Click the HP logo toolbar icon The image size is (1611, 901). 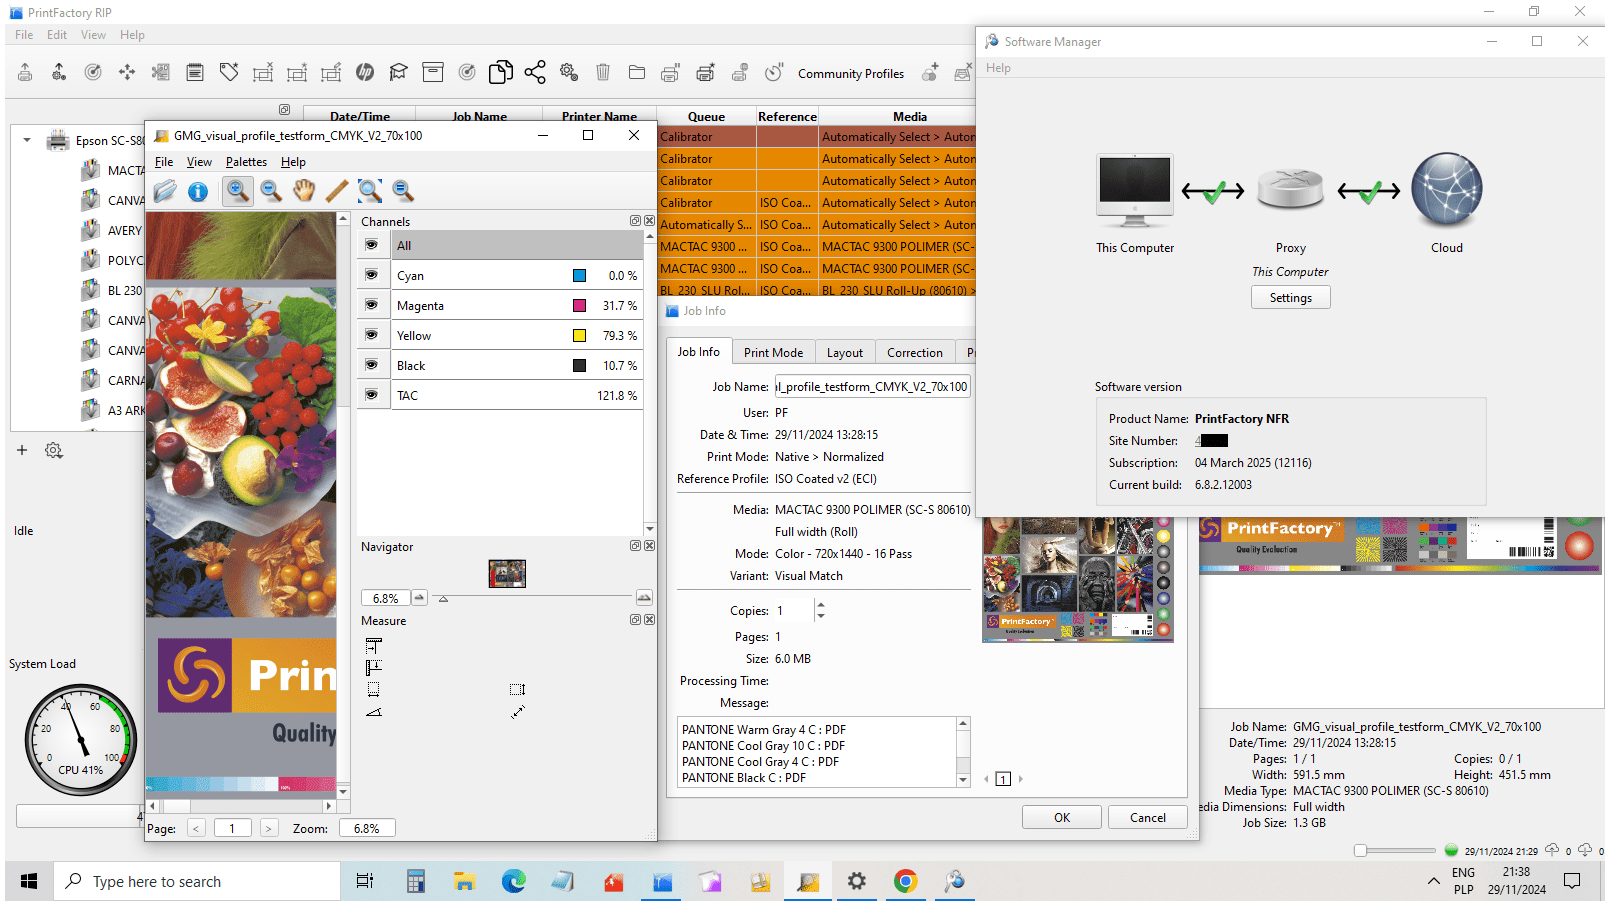365,72
